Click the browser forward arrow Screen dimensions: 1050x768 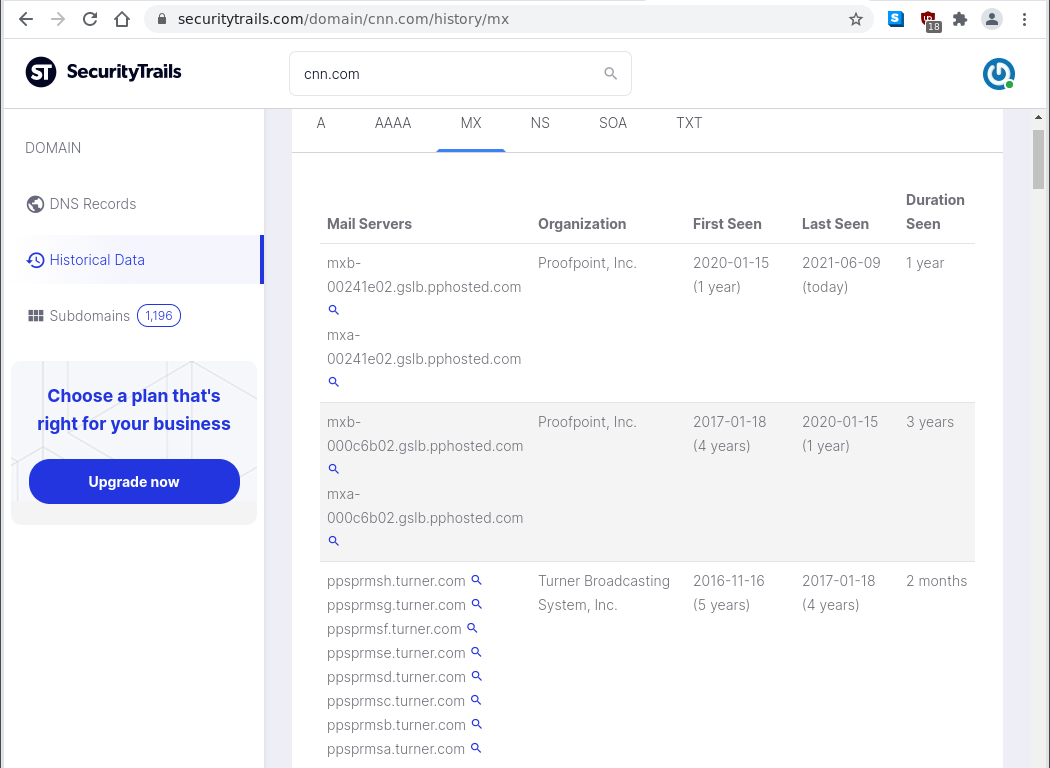(x=58, y=19)
